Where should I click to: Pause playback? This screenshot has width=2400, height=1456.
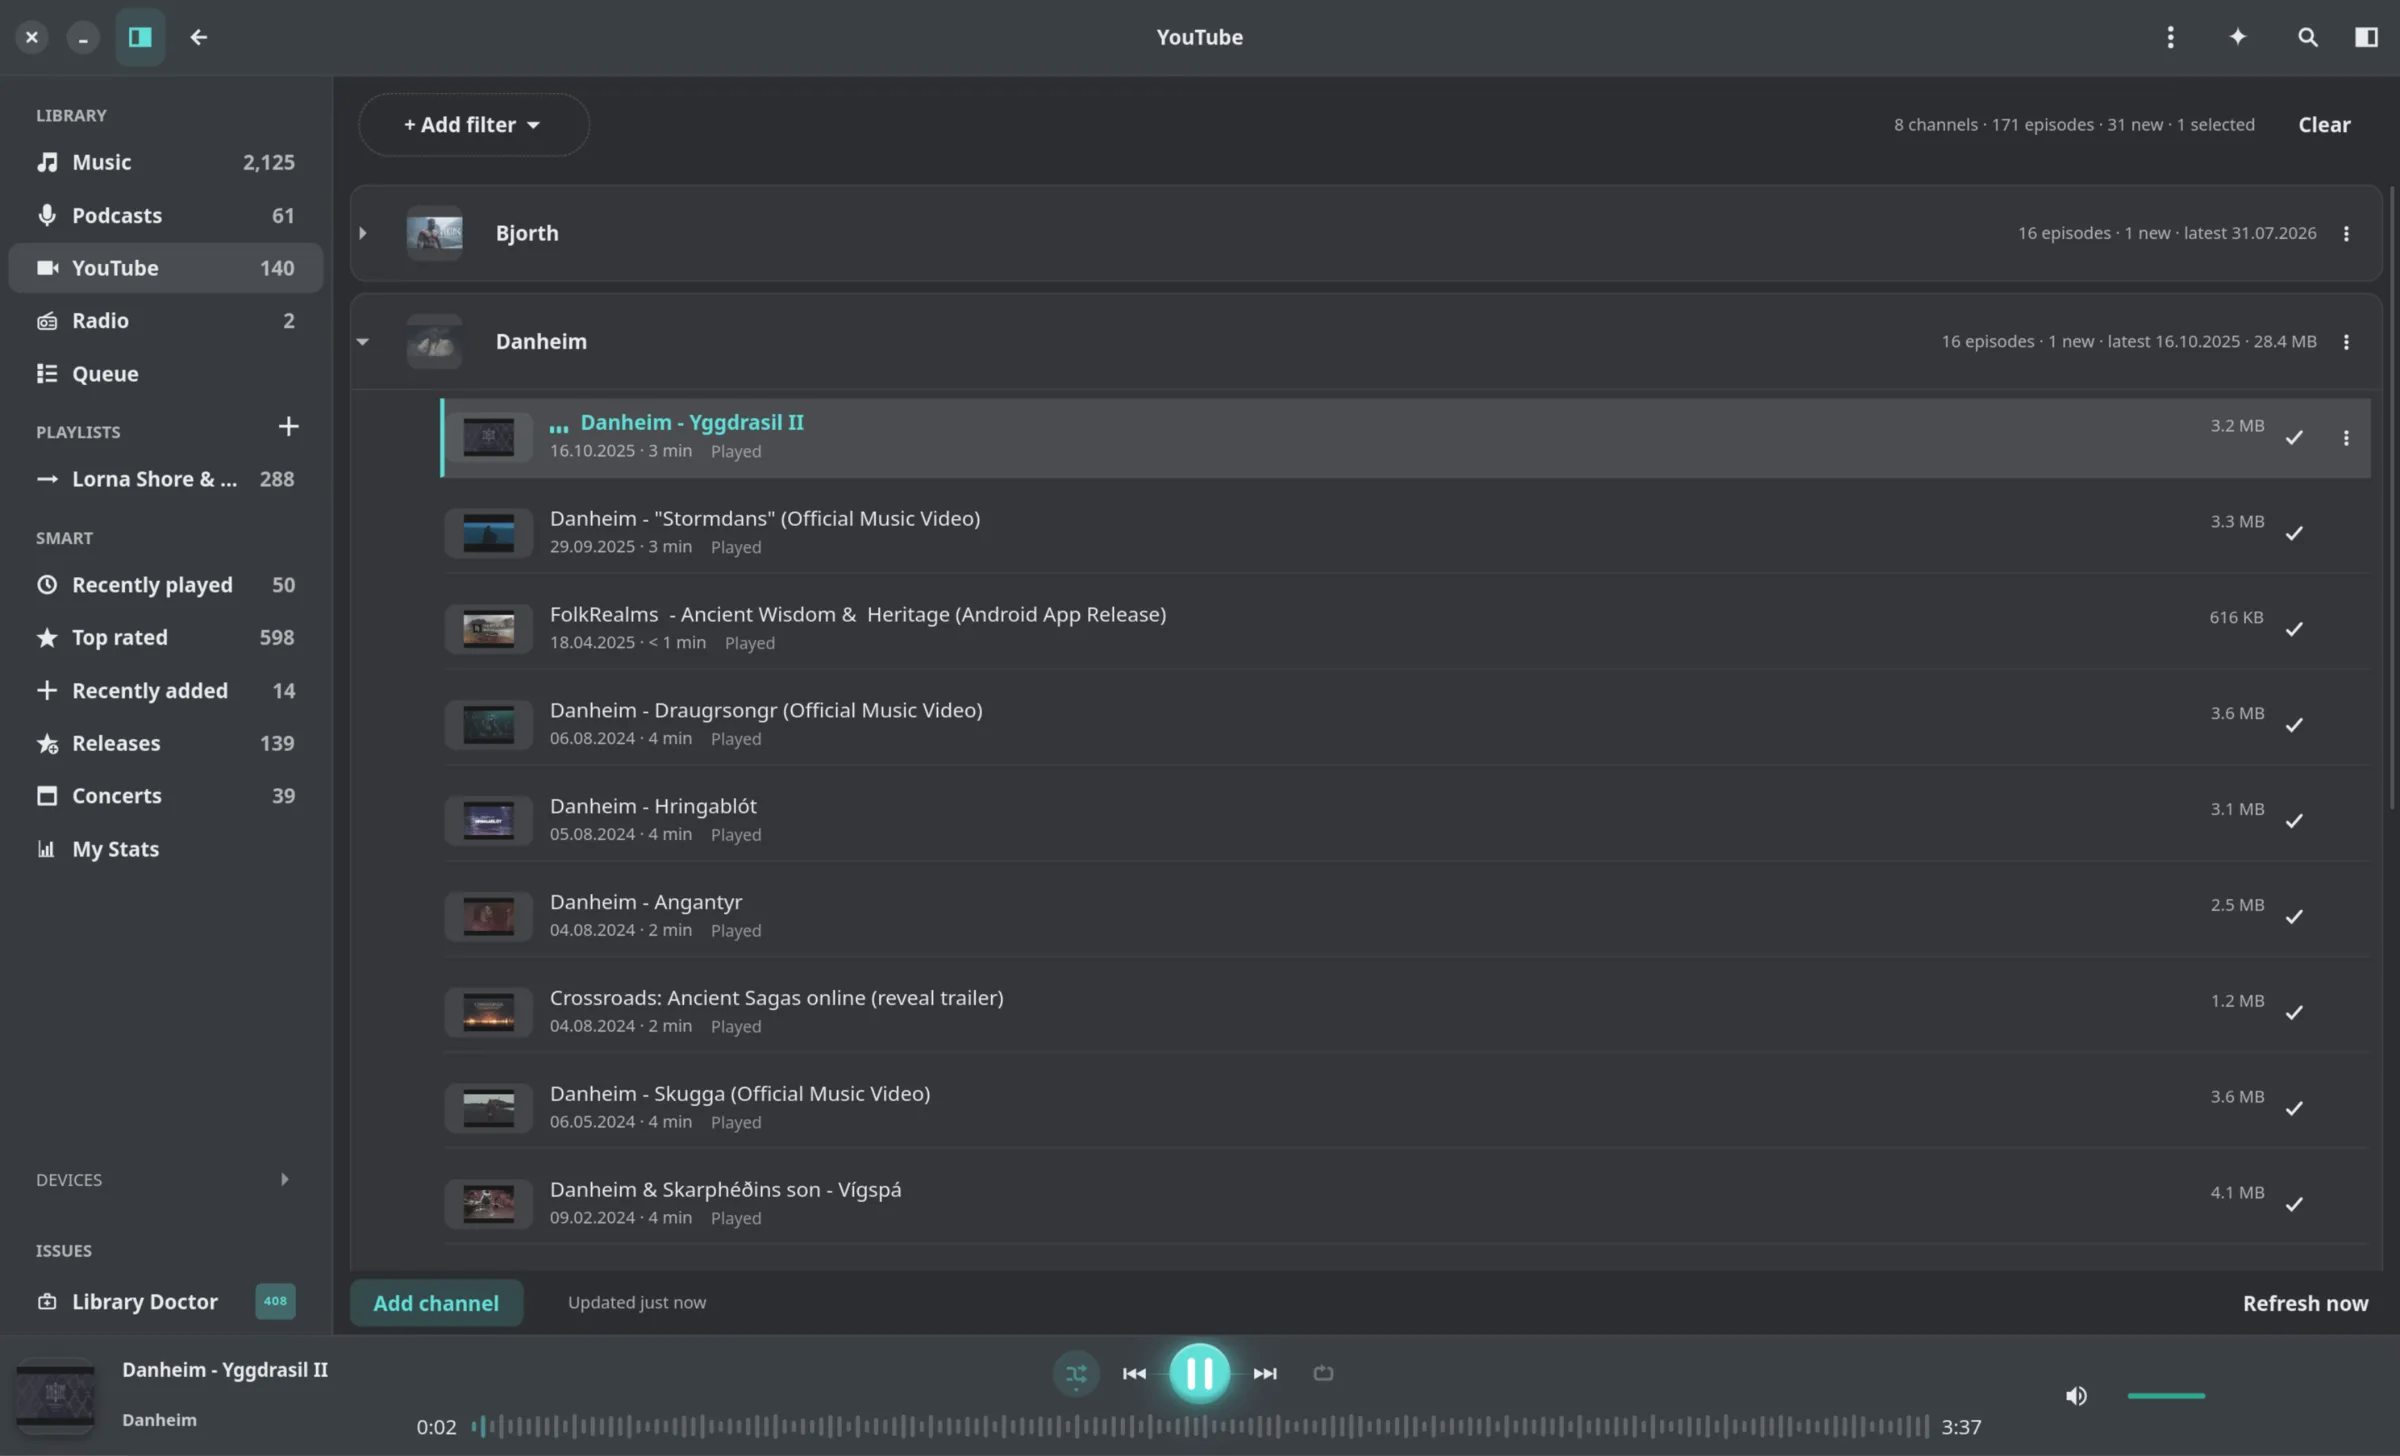(1199, 1373)
